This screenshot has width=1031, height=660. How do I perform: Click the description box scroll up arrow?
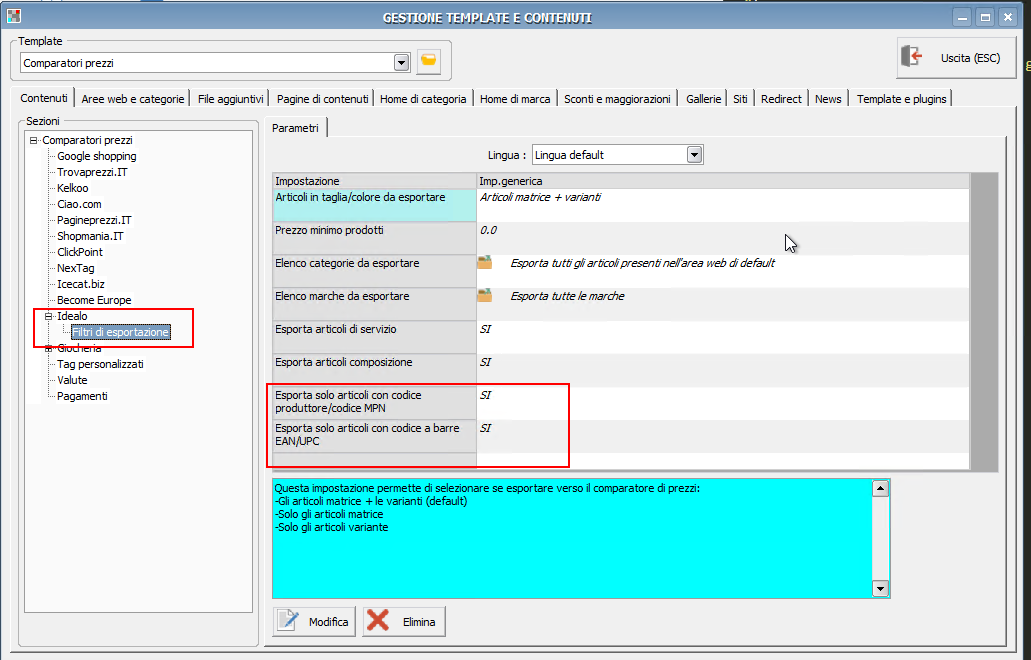pos(880,488)
